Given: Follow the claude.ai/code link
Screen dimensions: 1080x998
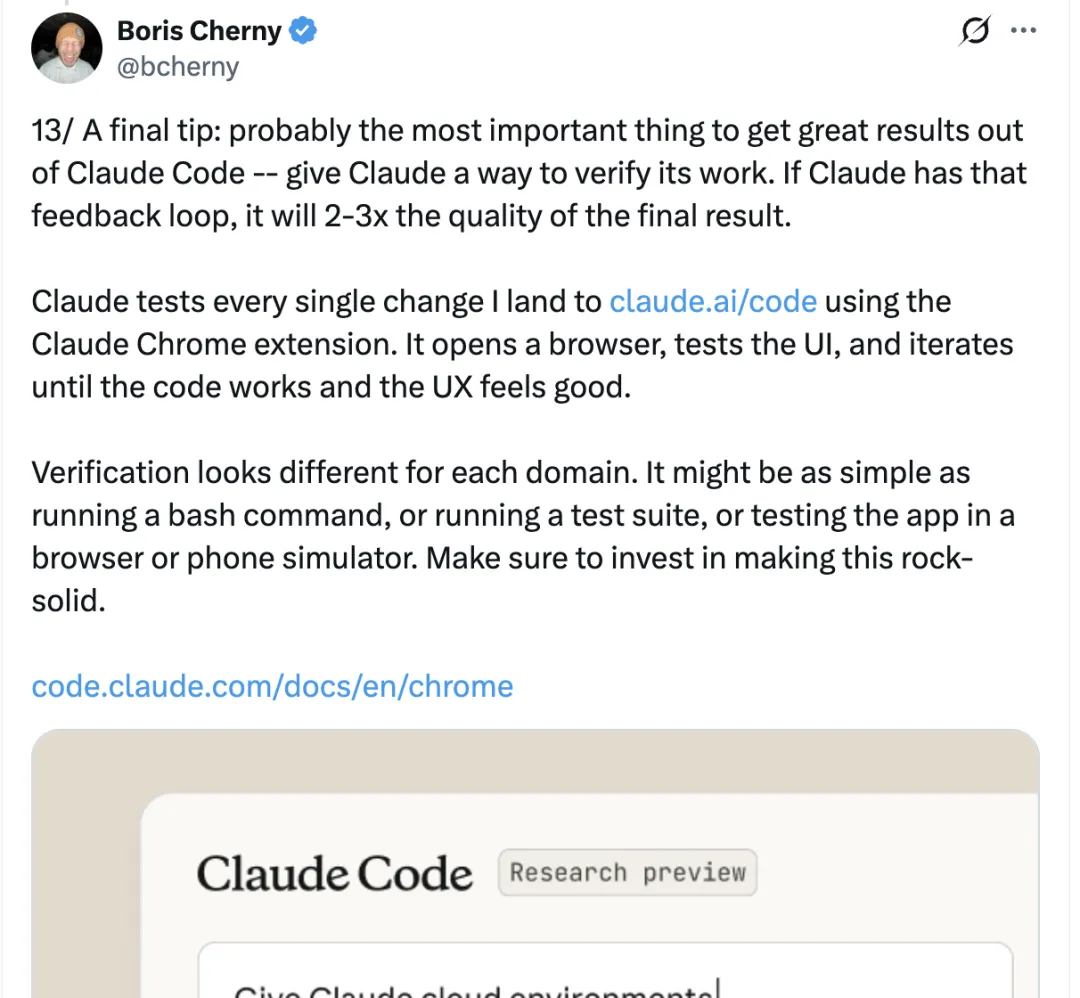Looking at the screenshot, I should point(713,302).
